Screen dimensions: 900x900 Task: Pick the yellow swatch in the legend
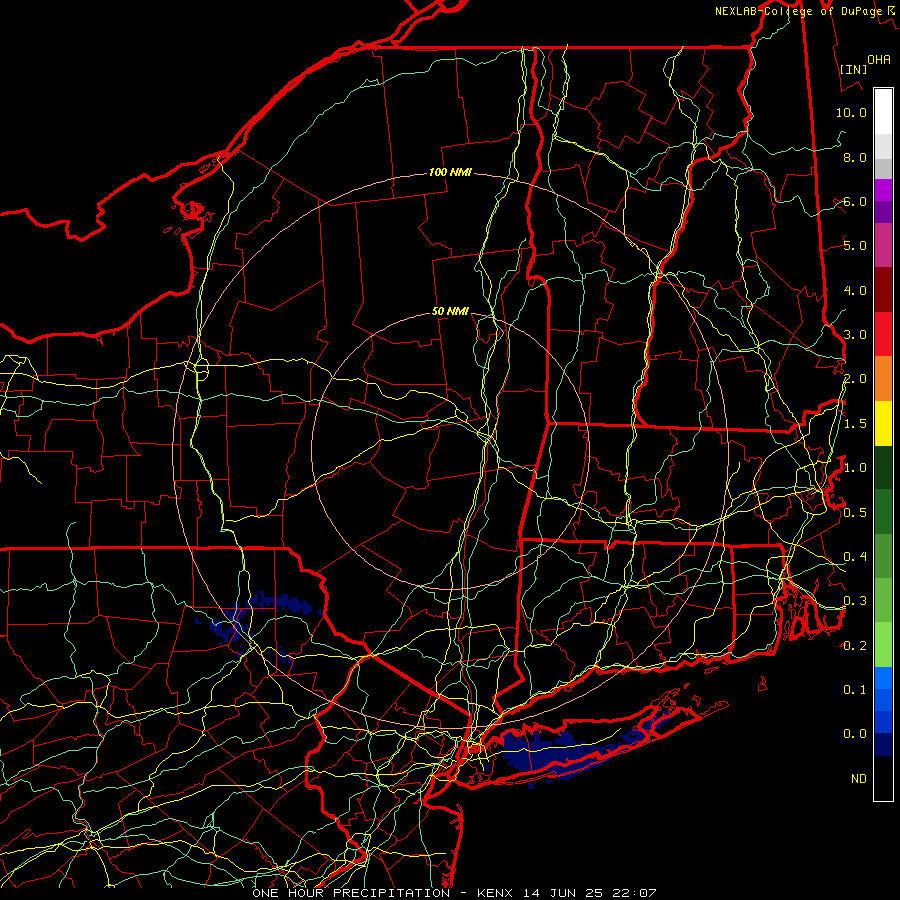point(883,423)
